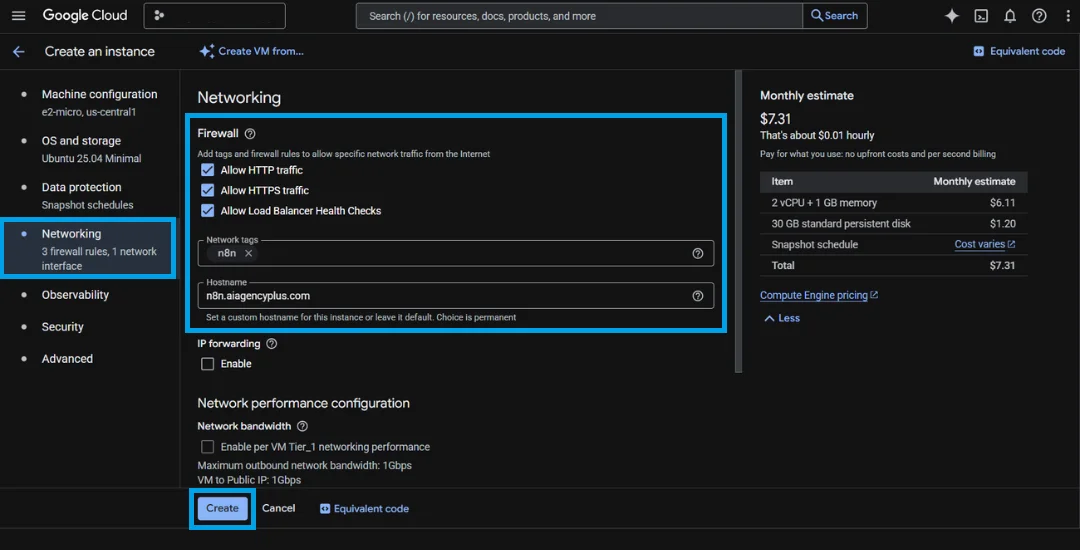The height and width of the screenshot is (550, 1080).
Task: Activate Cloud Shell terminal icon
Action: pos(982,17)
